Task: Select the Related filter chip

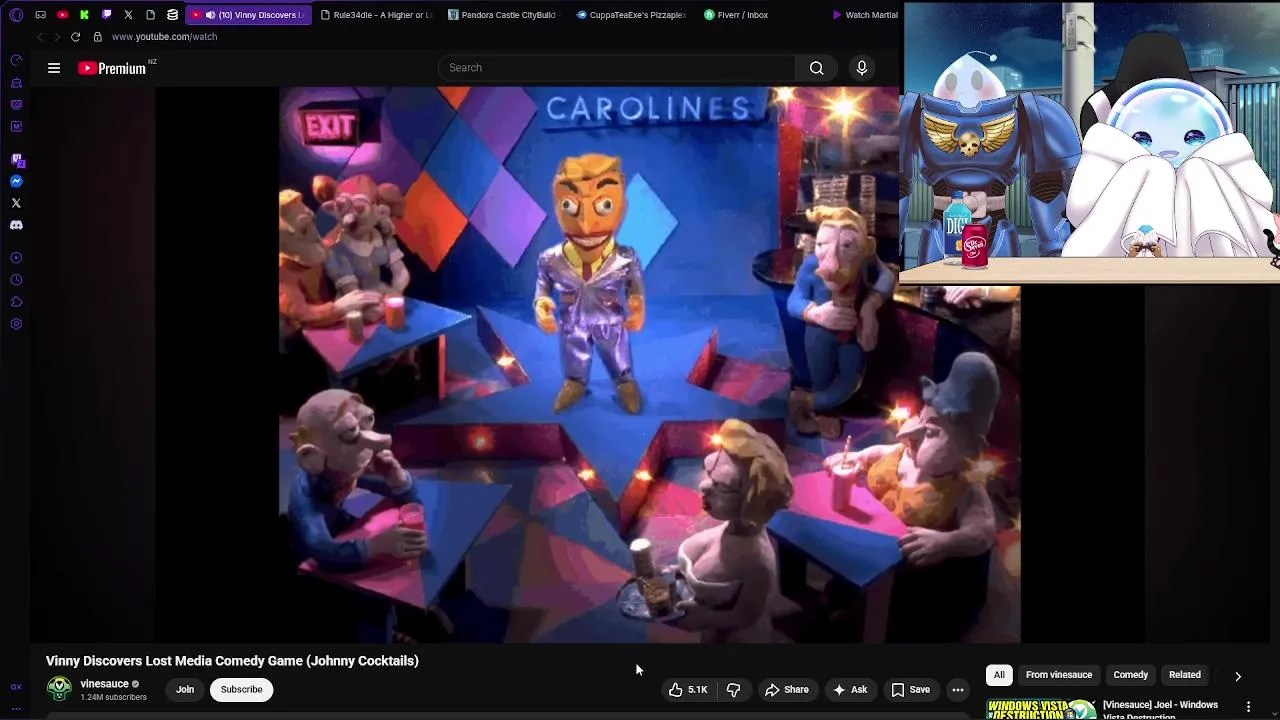Action: (x=1185, y=675)
